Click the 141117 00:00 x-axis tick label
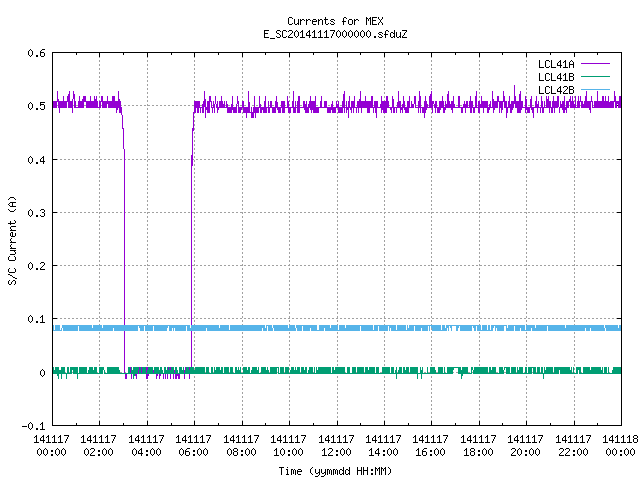 pyautogui.click(x=51, y=446)
